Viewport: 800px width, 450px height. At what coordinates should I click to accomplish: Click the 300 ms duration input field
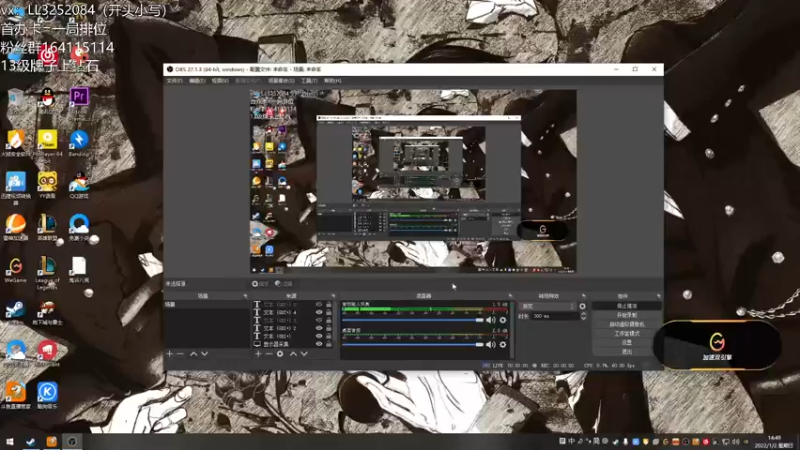click(x=555, y=316)
